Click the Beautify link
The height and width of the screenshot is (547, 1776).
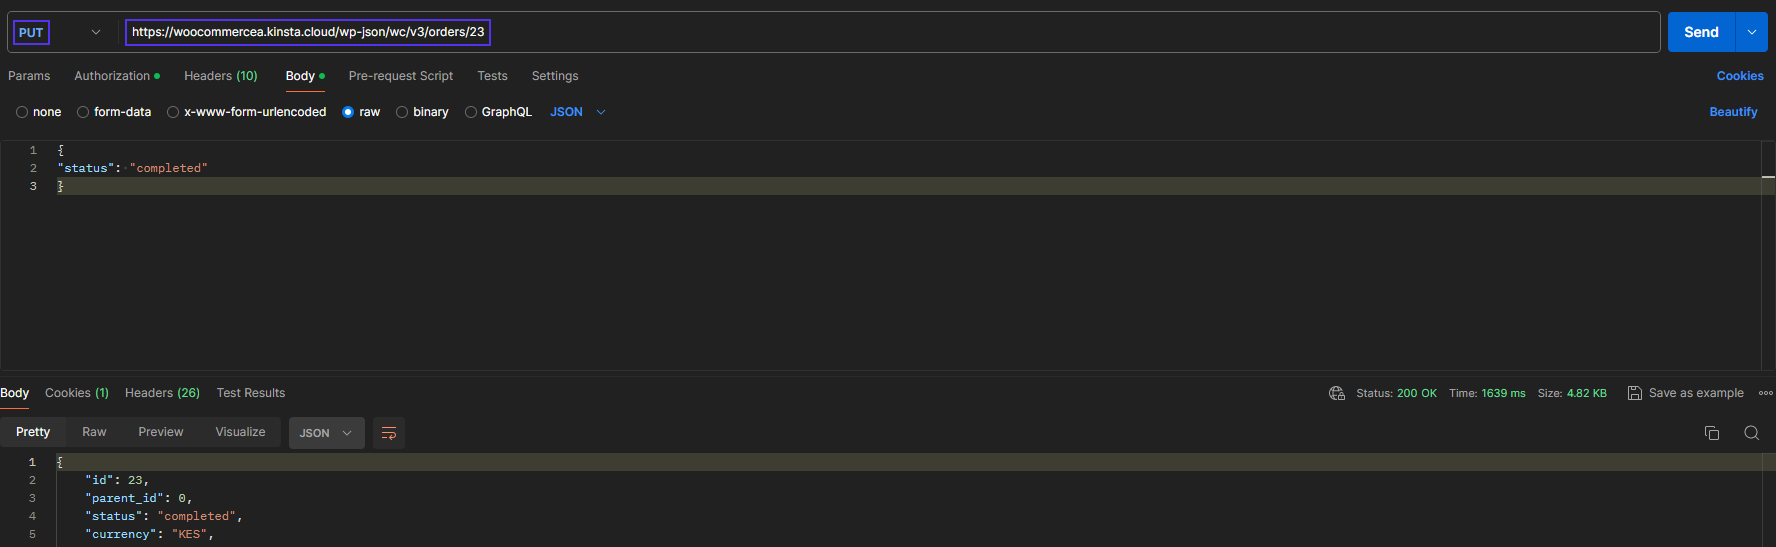1733,112
